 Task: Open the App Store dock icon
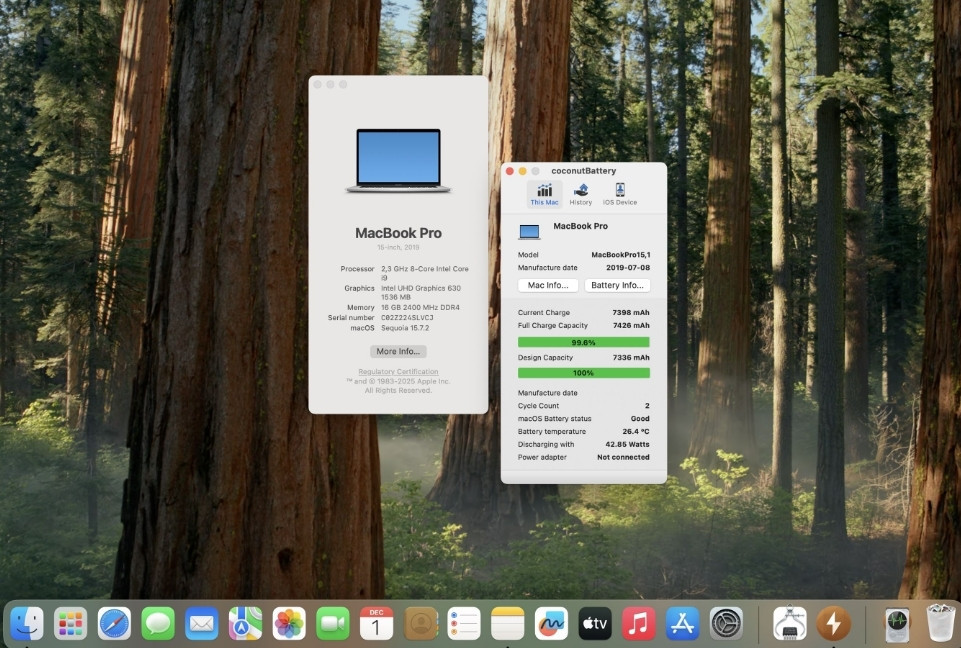tap(682, 623)
